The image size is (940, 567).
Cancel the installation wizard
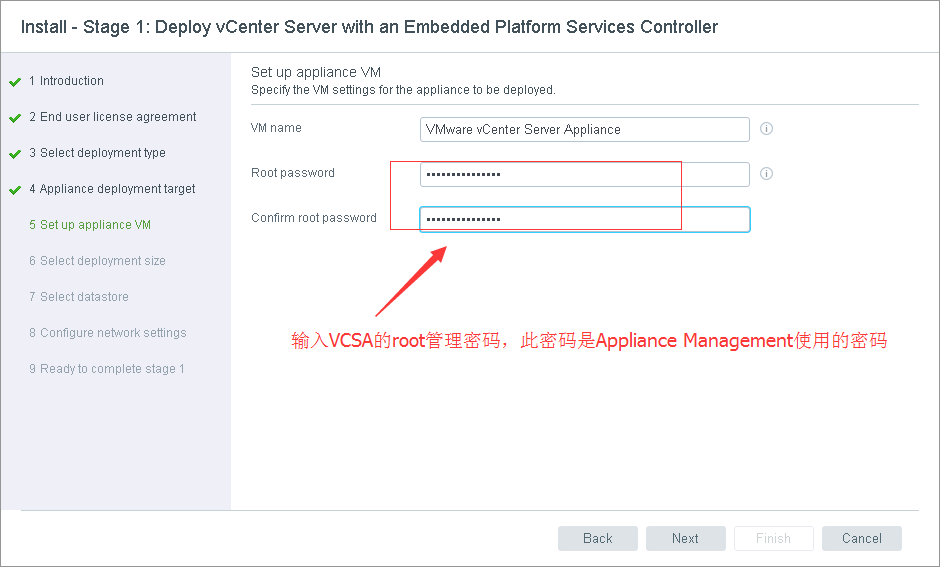[861, 538]
